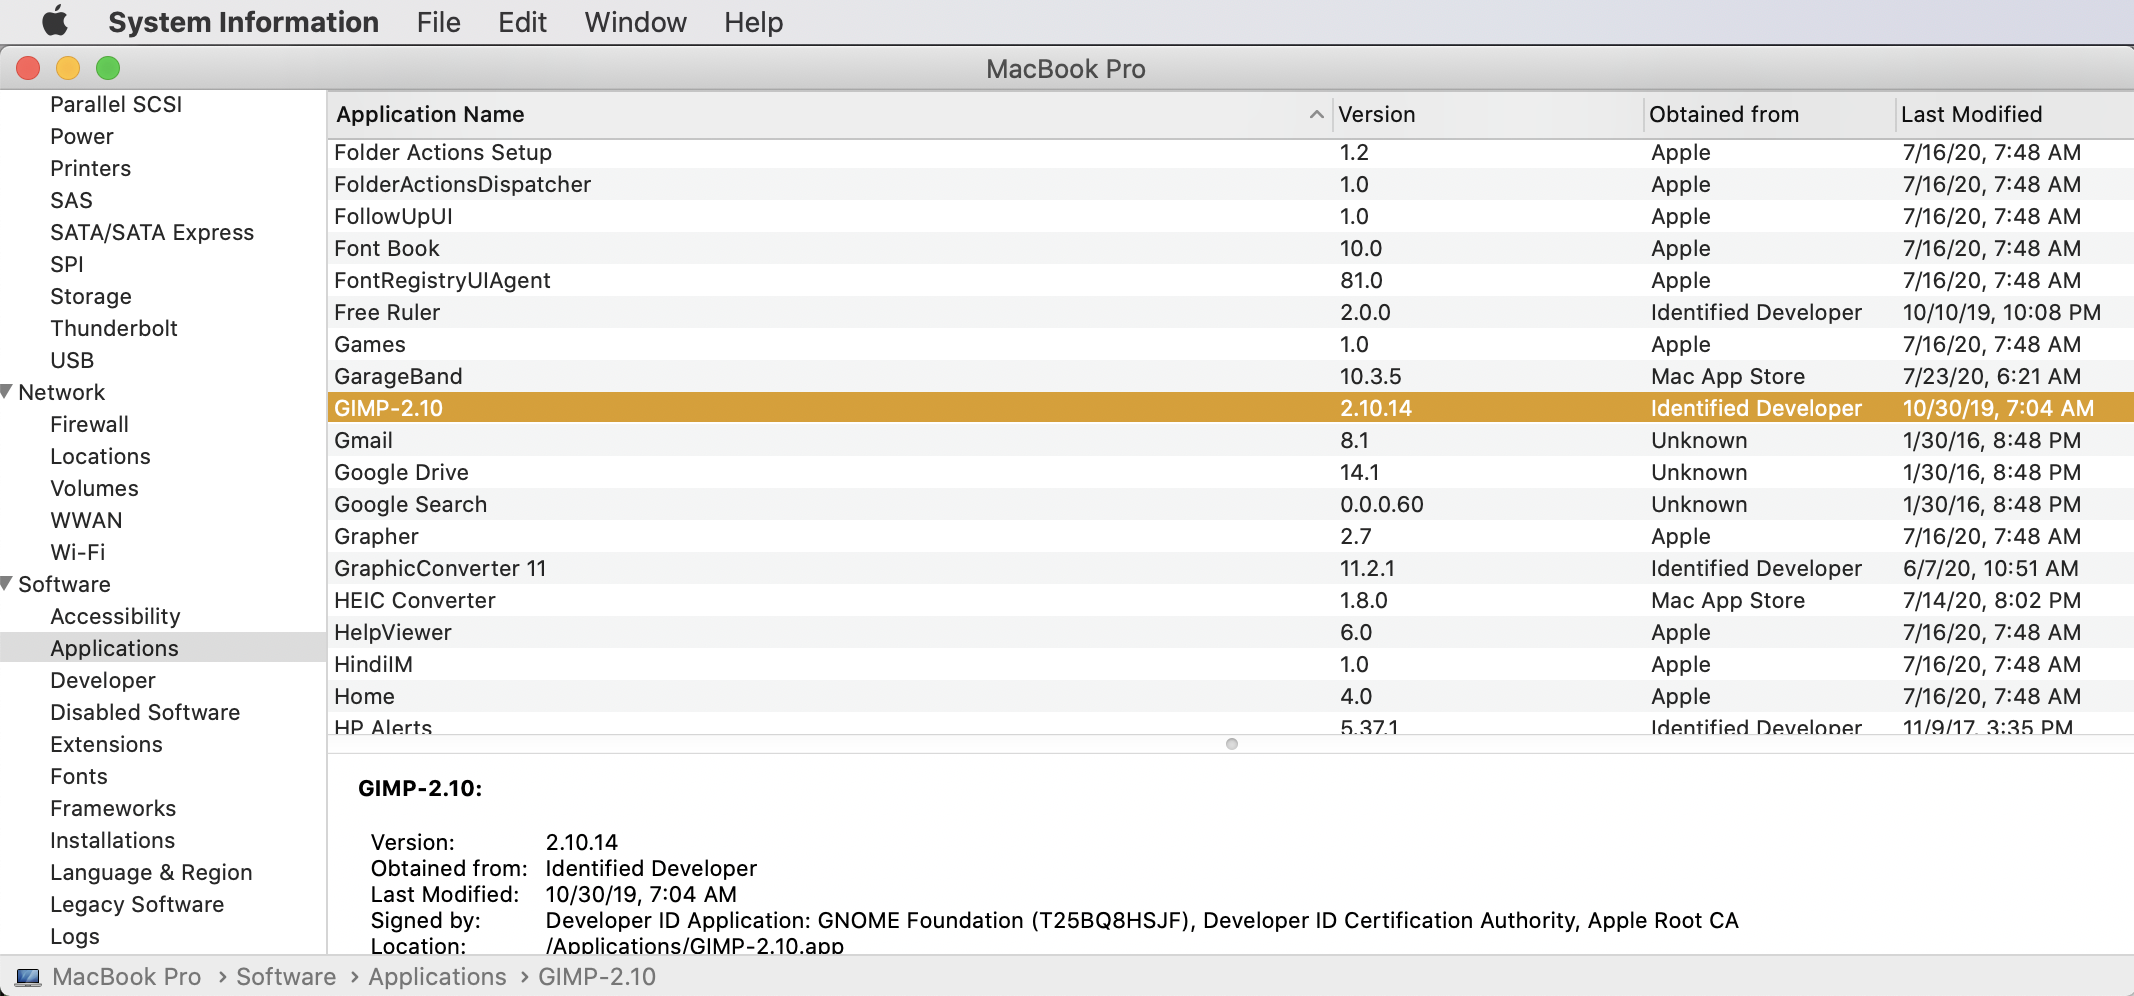
Task: Select the FolderActionsDispatcher row
Action: (x=1231, y=184)
